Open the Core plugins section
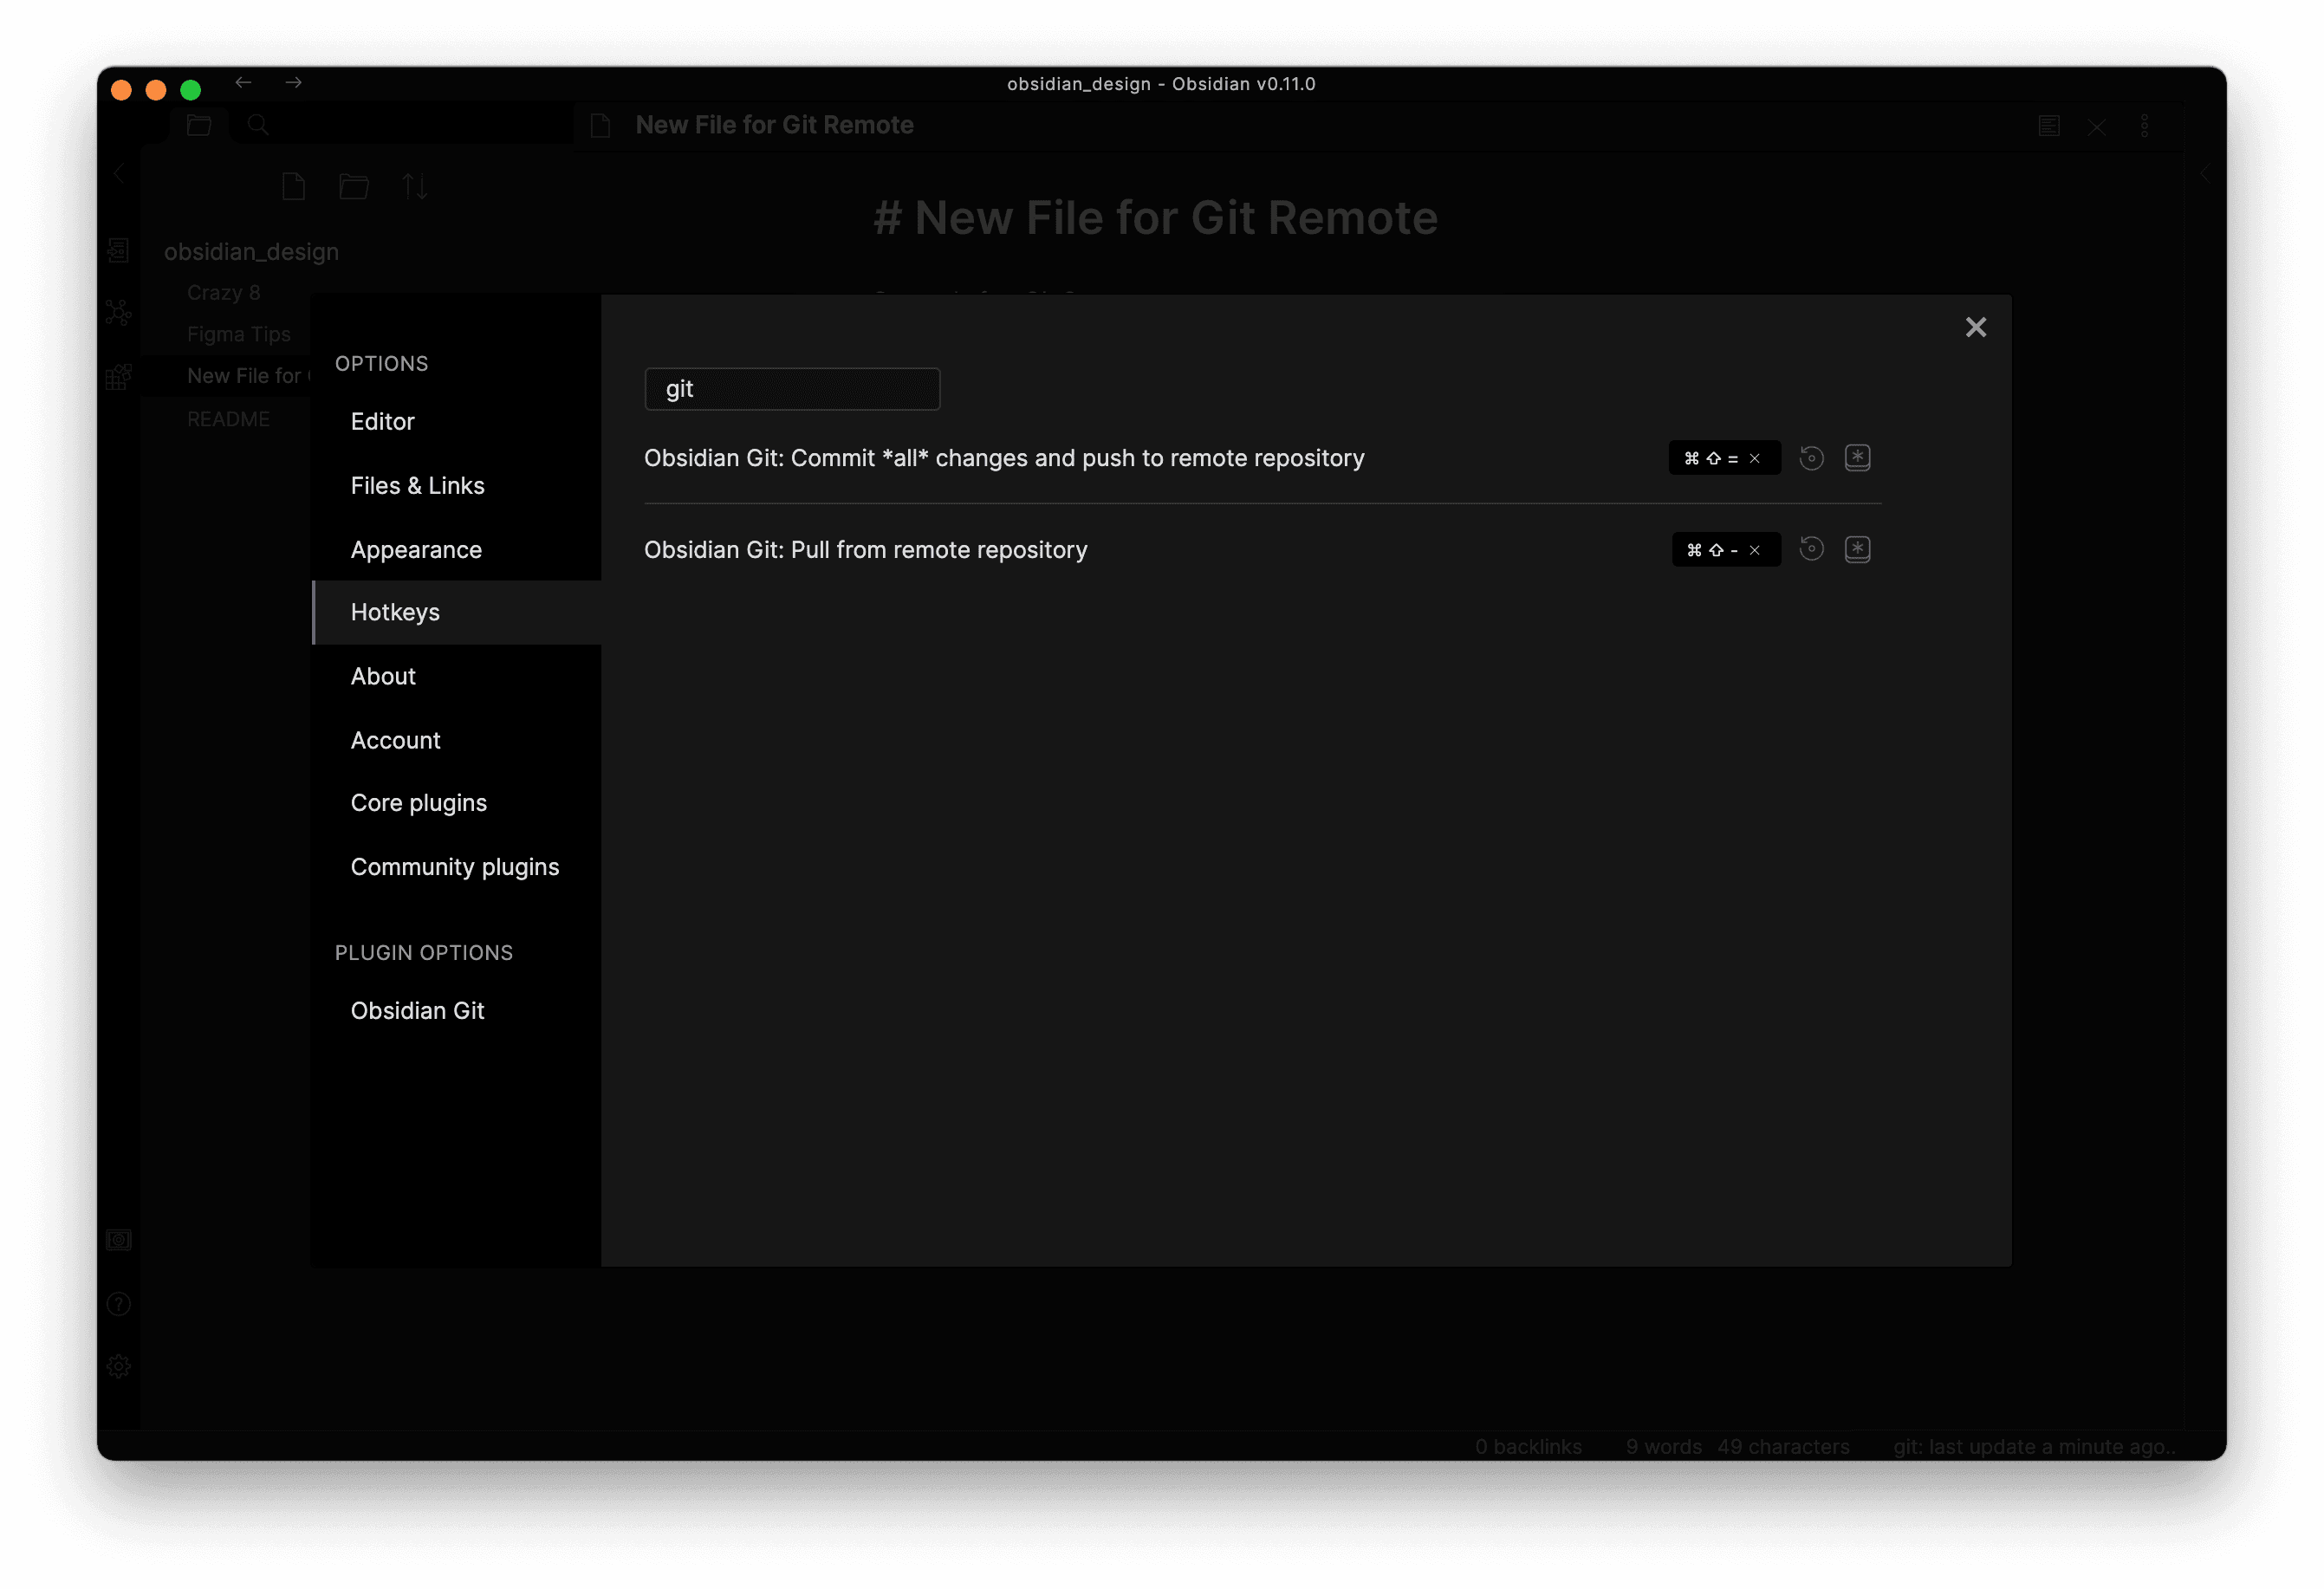 [x=418, y=803]
